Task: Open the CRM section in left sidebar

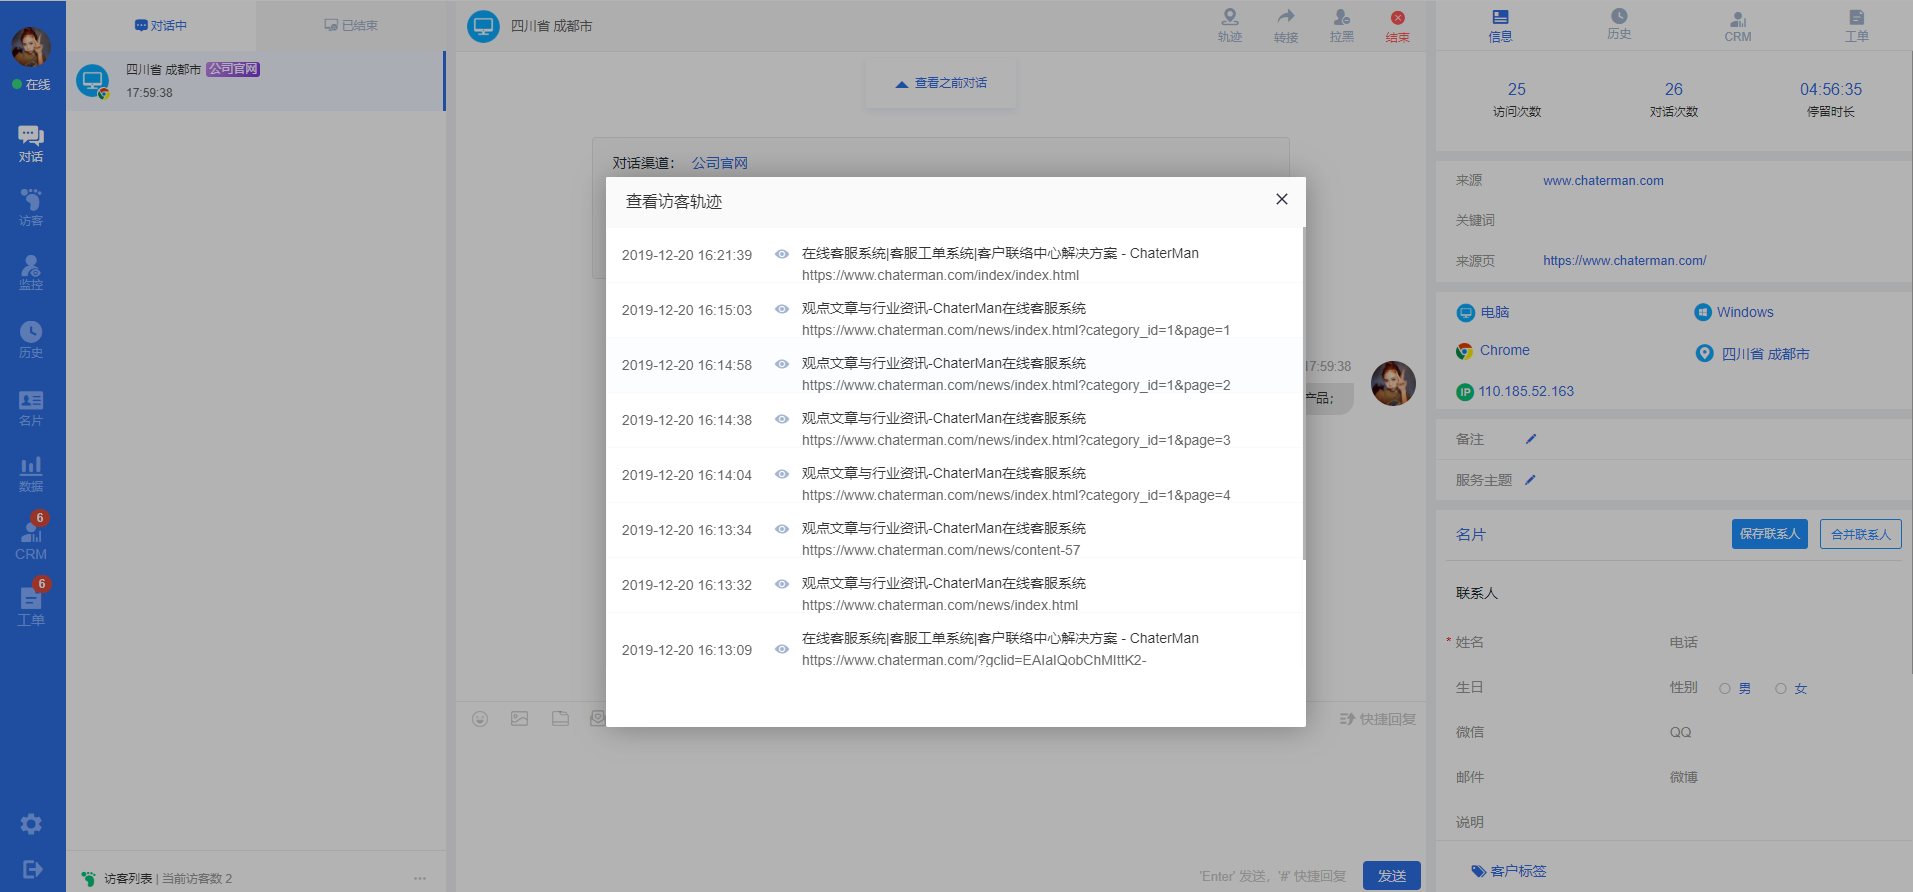Action: coord(31,540)
